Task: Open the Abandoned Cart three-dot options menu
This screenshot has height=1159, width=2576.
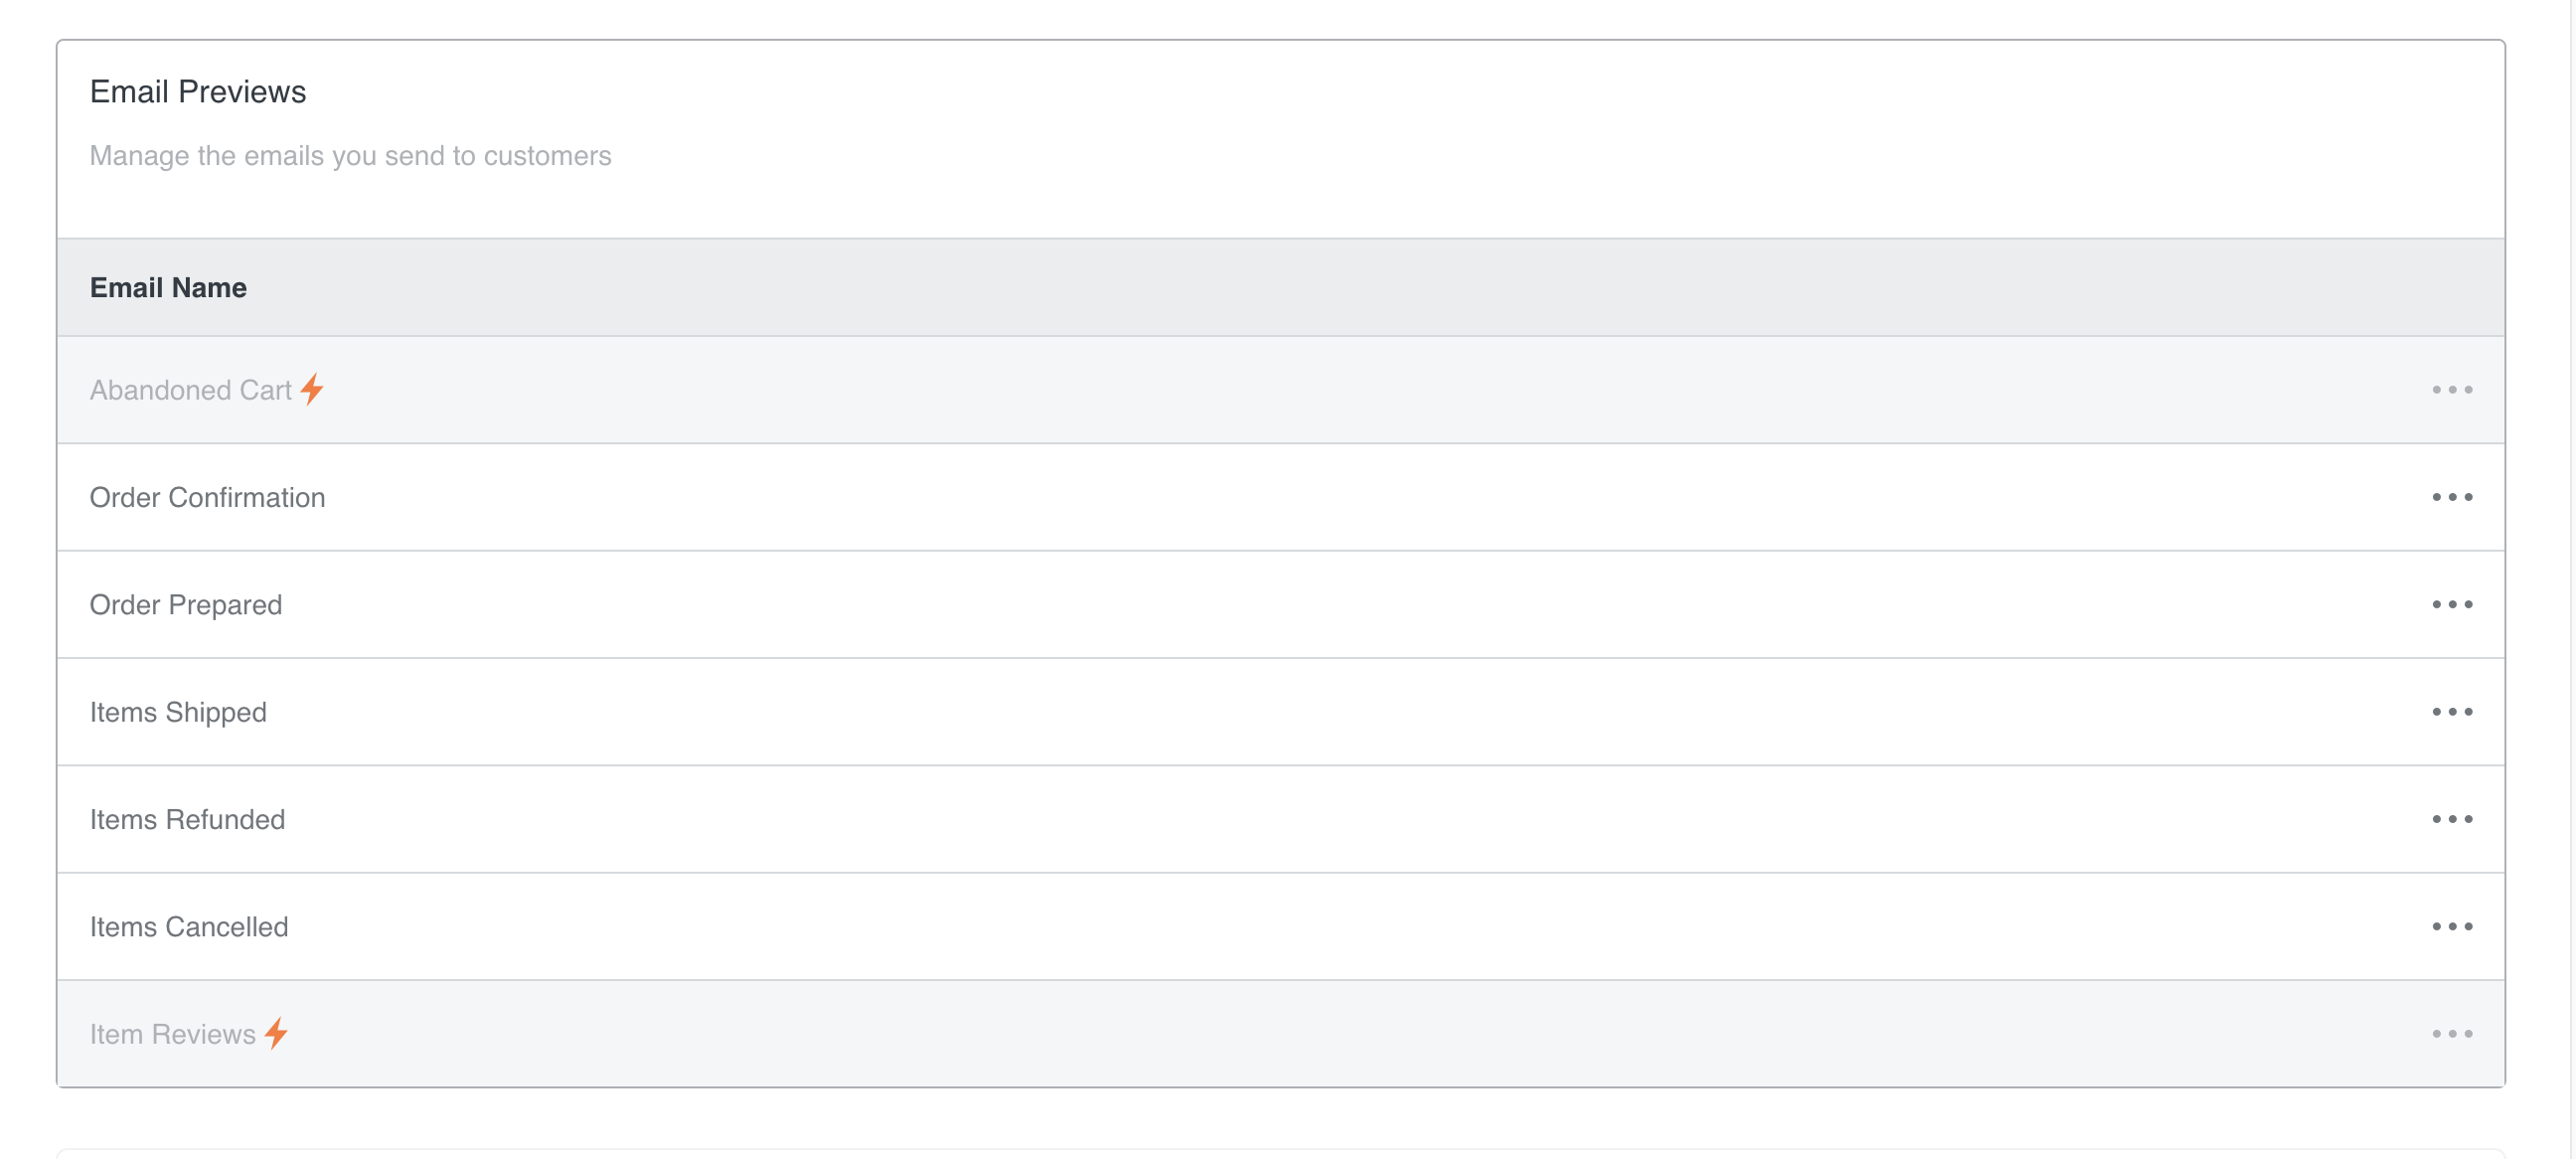Action: pos(2452,390)
